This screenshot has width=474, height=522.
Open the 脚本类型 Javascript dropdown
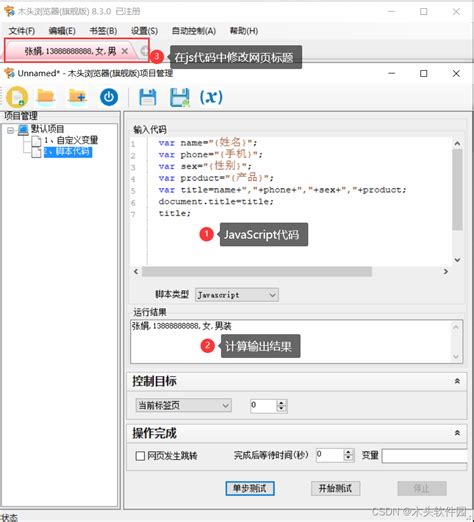tap(237, 295)
